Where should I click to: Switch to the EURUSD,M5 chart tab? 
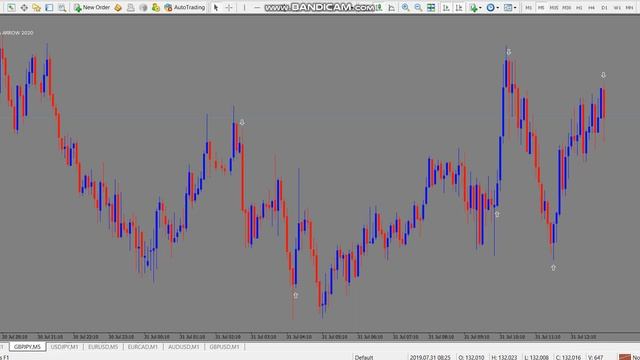[103, 347]
